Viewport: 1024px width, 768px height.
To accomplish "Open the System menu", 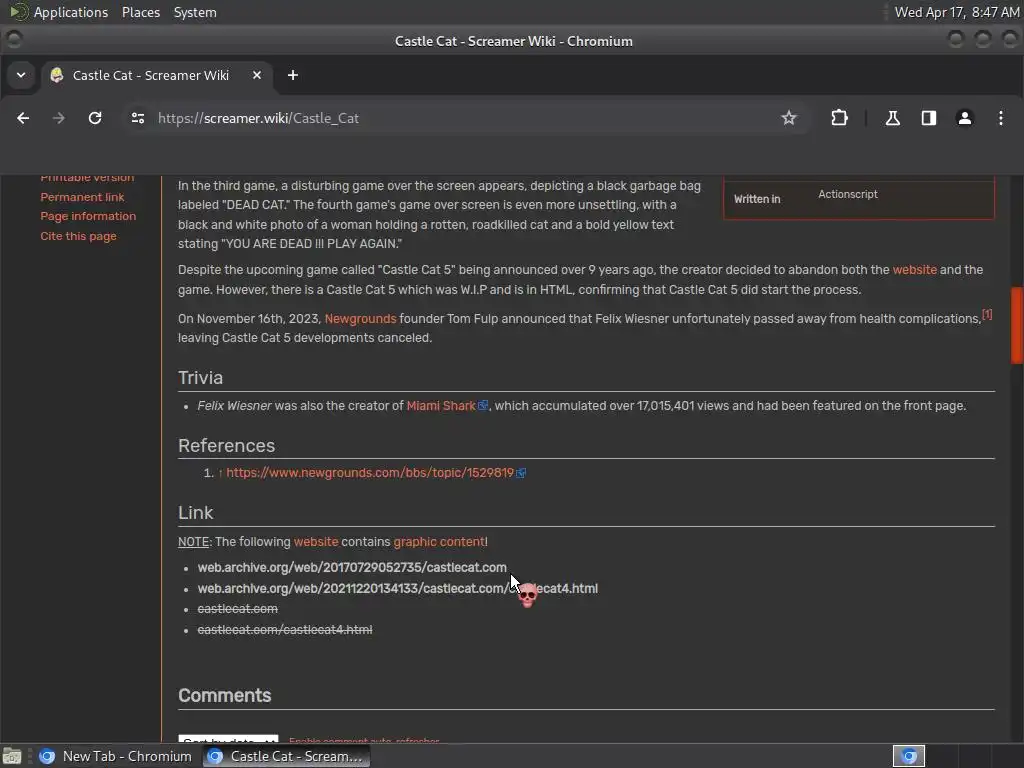I will (x=195, y=12).
